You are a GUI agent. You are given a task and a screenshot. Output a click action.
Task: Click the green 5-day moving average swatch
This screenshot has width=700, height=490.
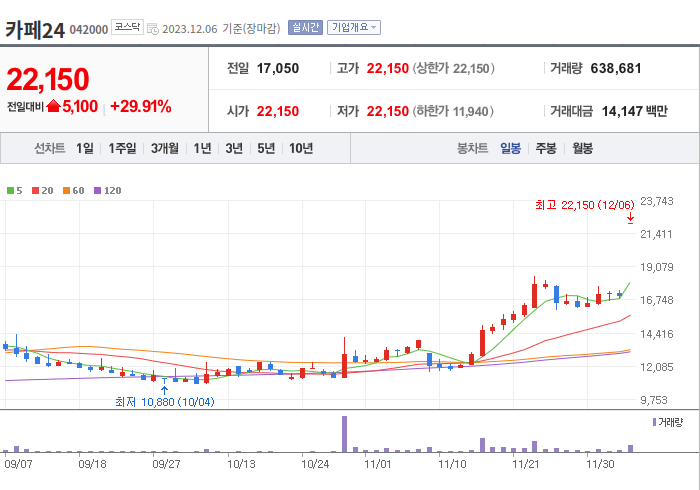click(x=10, y=191)
